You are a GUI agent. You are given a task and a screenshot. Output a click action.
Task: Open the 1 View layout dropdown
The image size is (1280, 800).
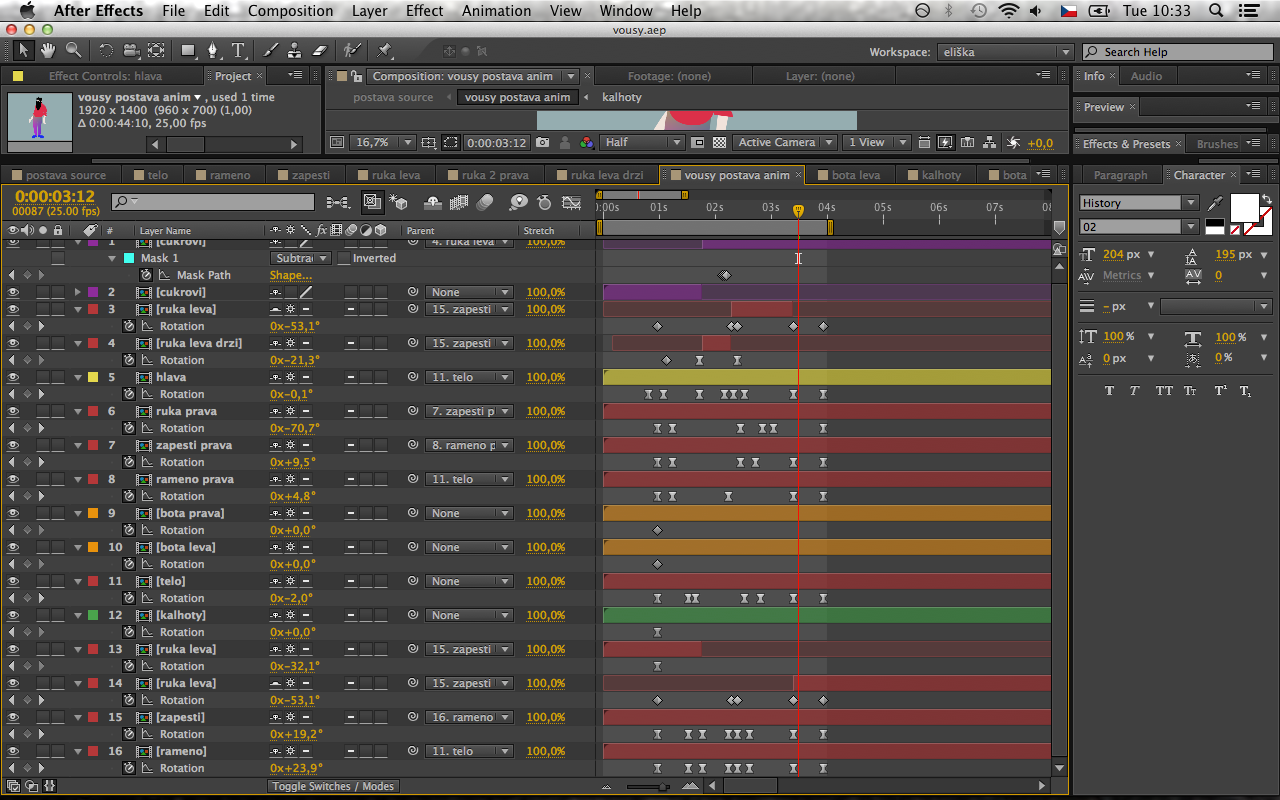[x=877, y=143]
